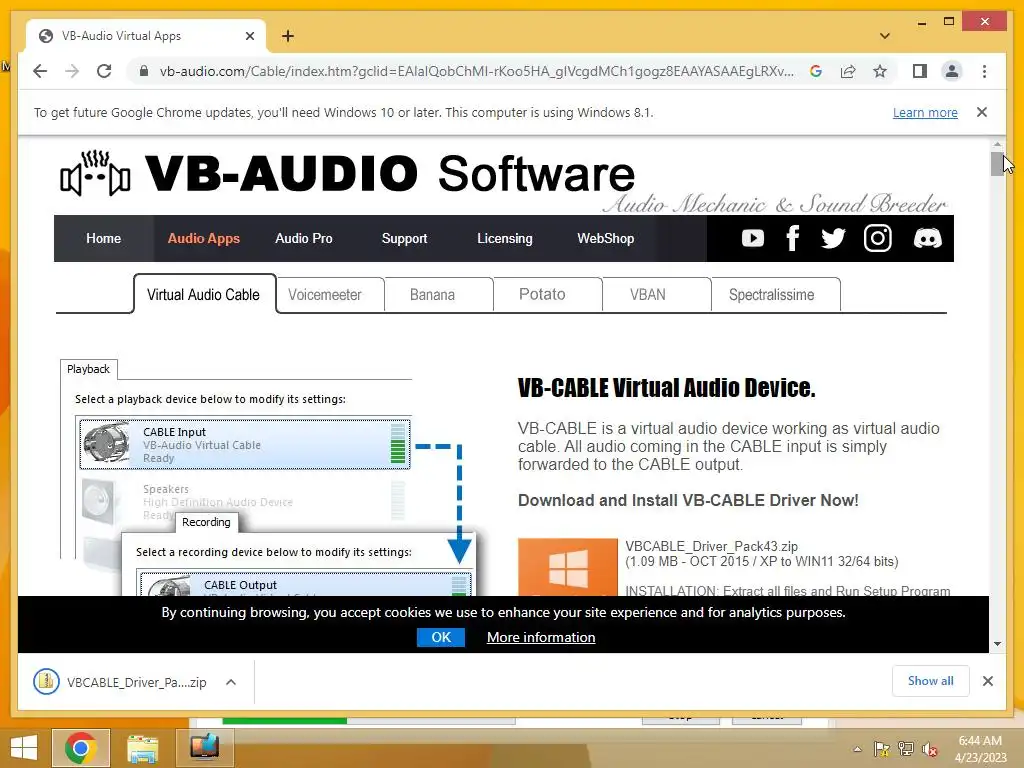Click the Google icon in the address bar

[x=816, y=71]
